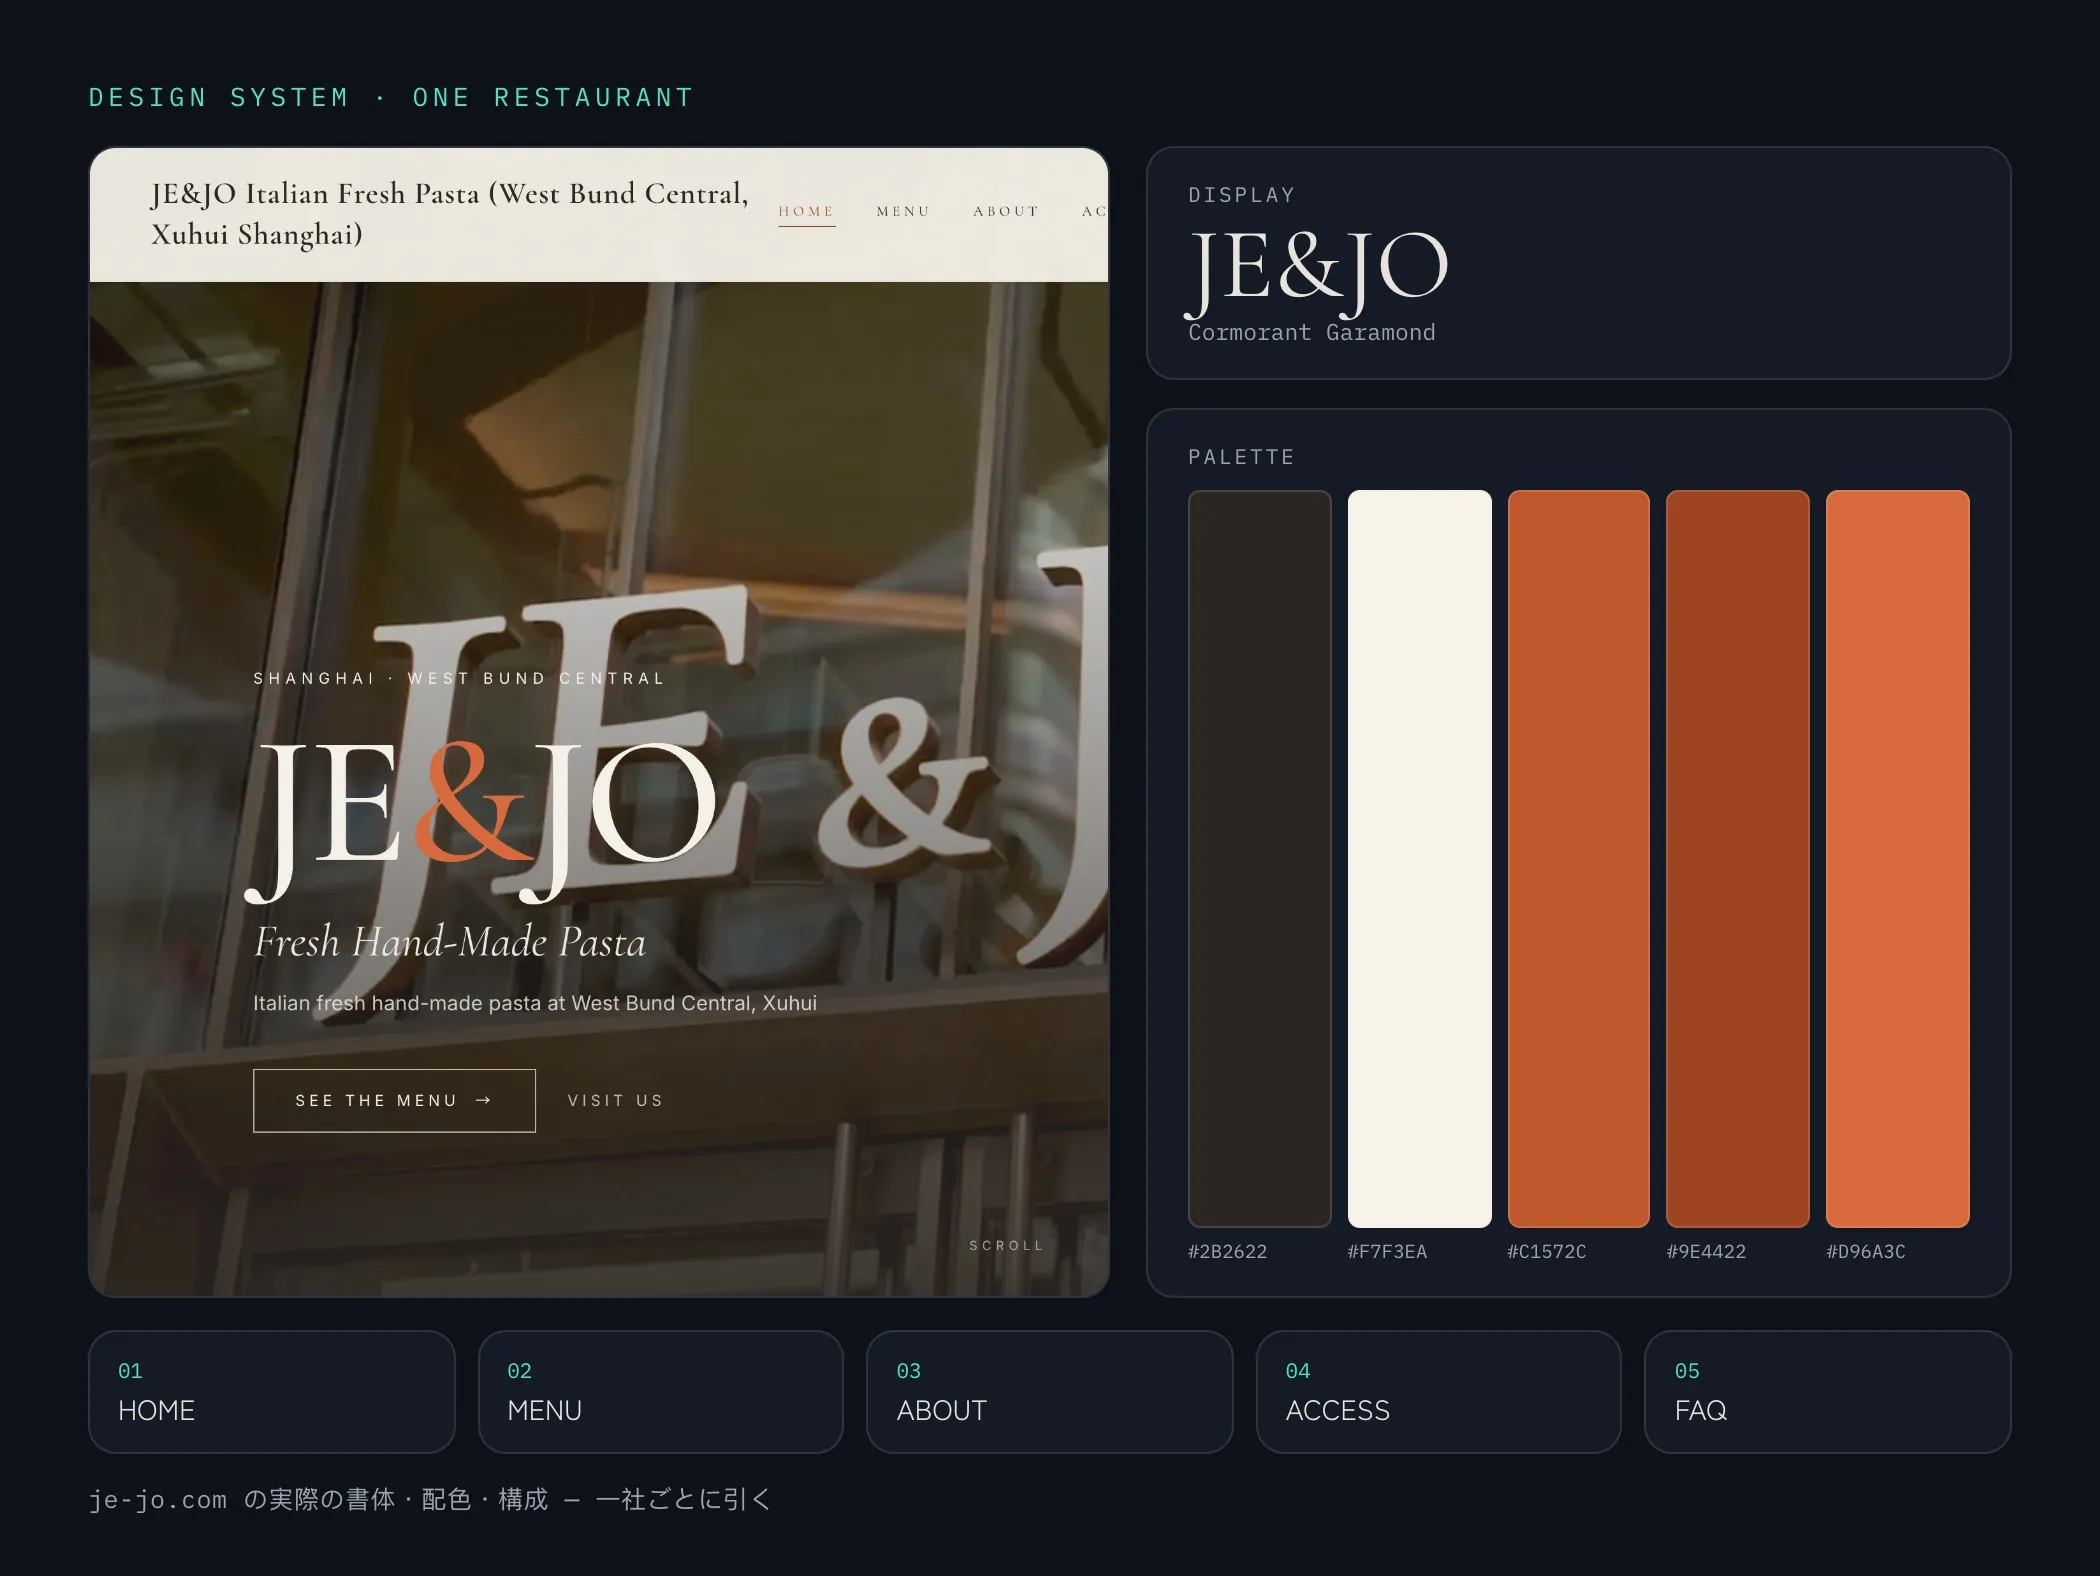Select the dark swatch #2B2622
Screen dimensions: 2100x1576
1259,859
